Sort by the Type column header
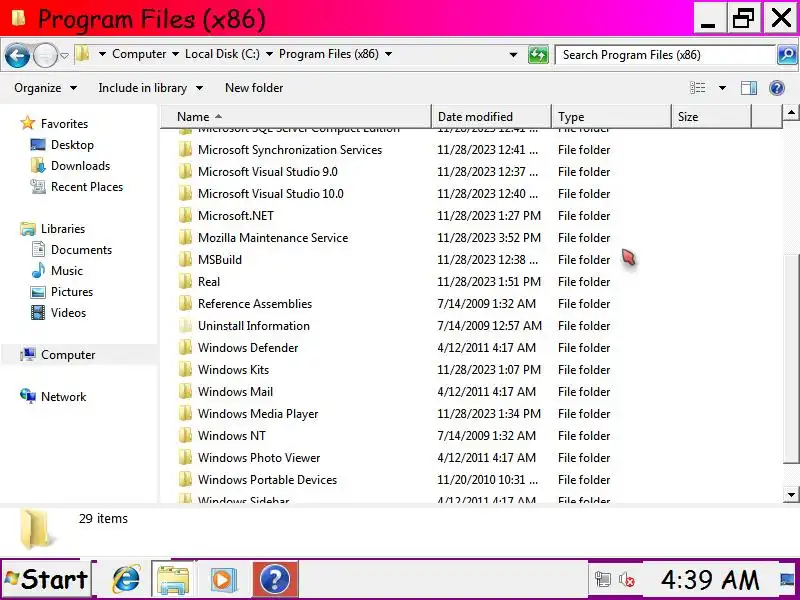Viewport: 800px width, 600px height. [x=611, y=117]
